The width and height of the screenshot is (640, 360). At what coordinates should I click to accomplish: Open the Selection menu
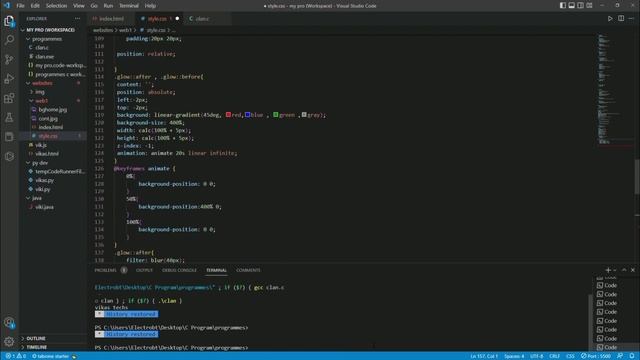click(x=56, y=6)
